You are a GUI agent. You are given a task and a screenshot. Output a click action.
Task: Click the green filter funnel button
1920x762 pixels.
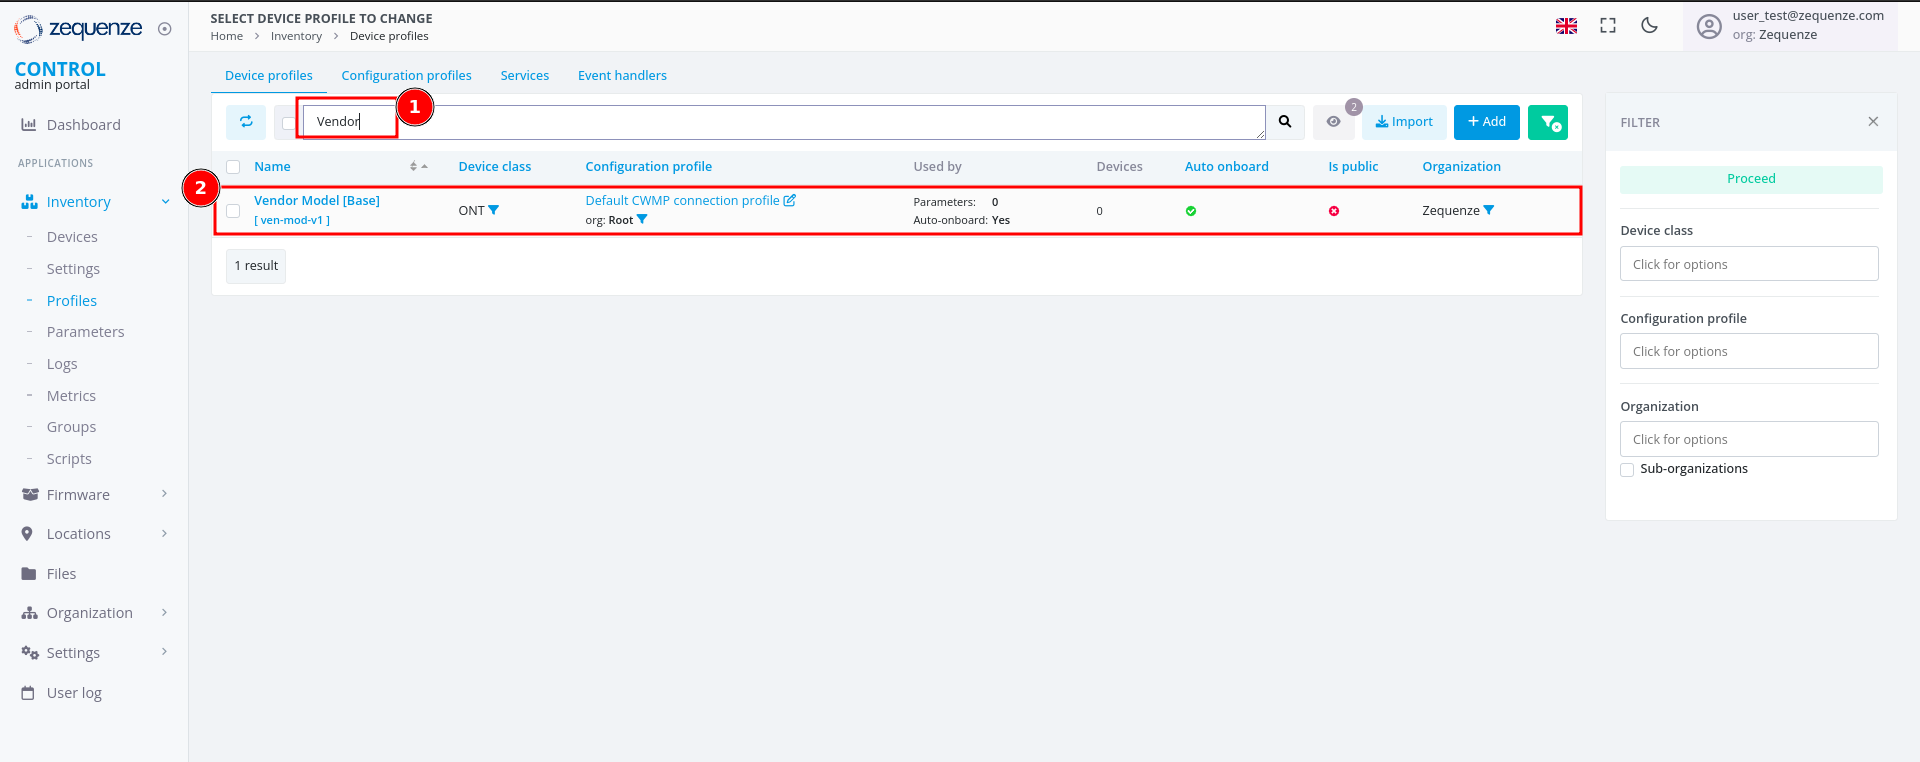coord(1547,122)
